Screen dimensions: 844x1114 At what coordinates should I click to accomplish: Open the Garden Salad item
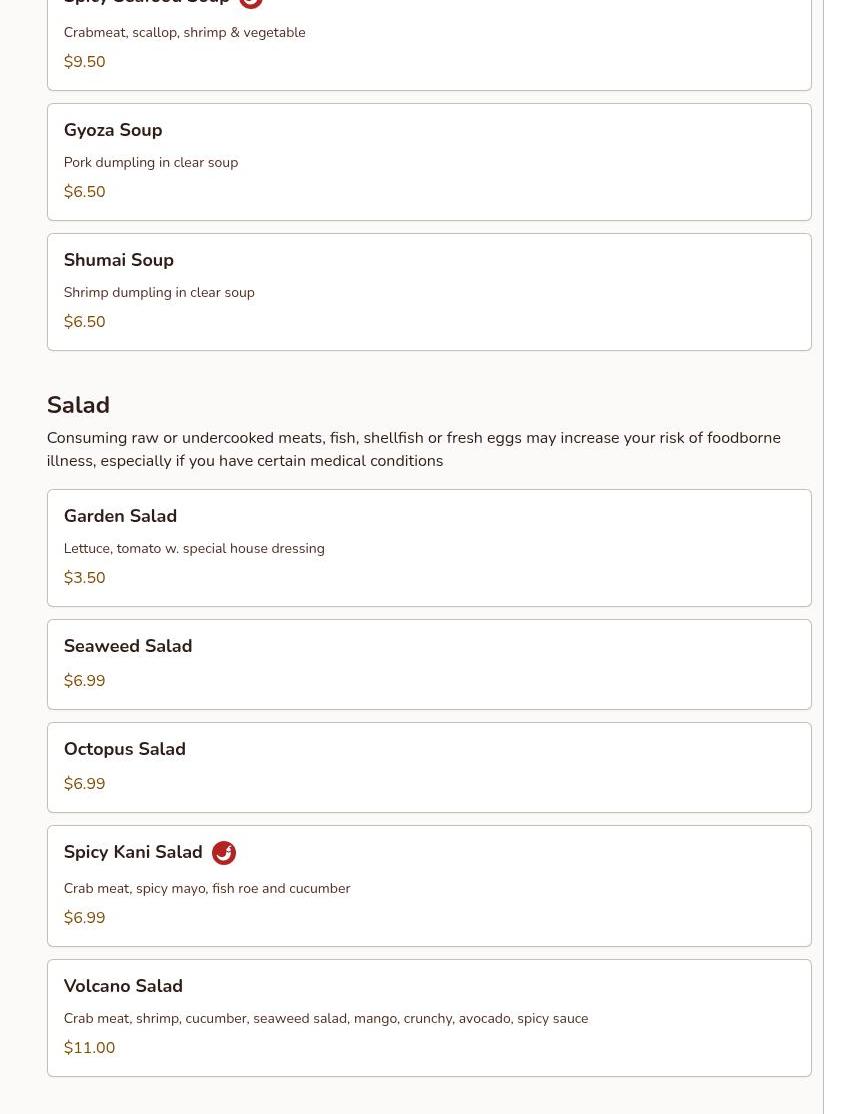(120, 516)
